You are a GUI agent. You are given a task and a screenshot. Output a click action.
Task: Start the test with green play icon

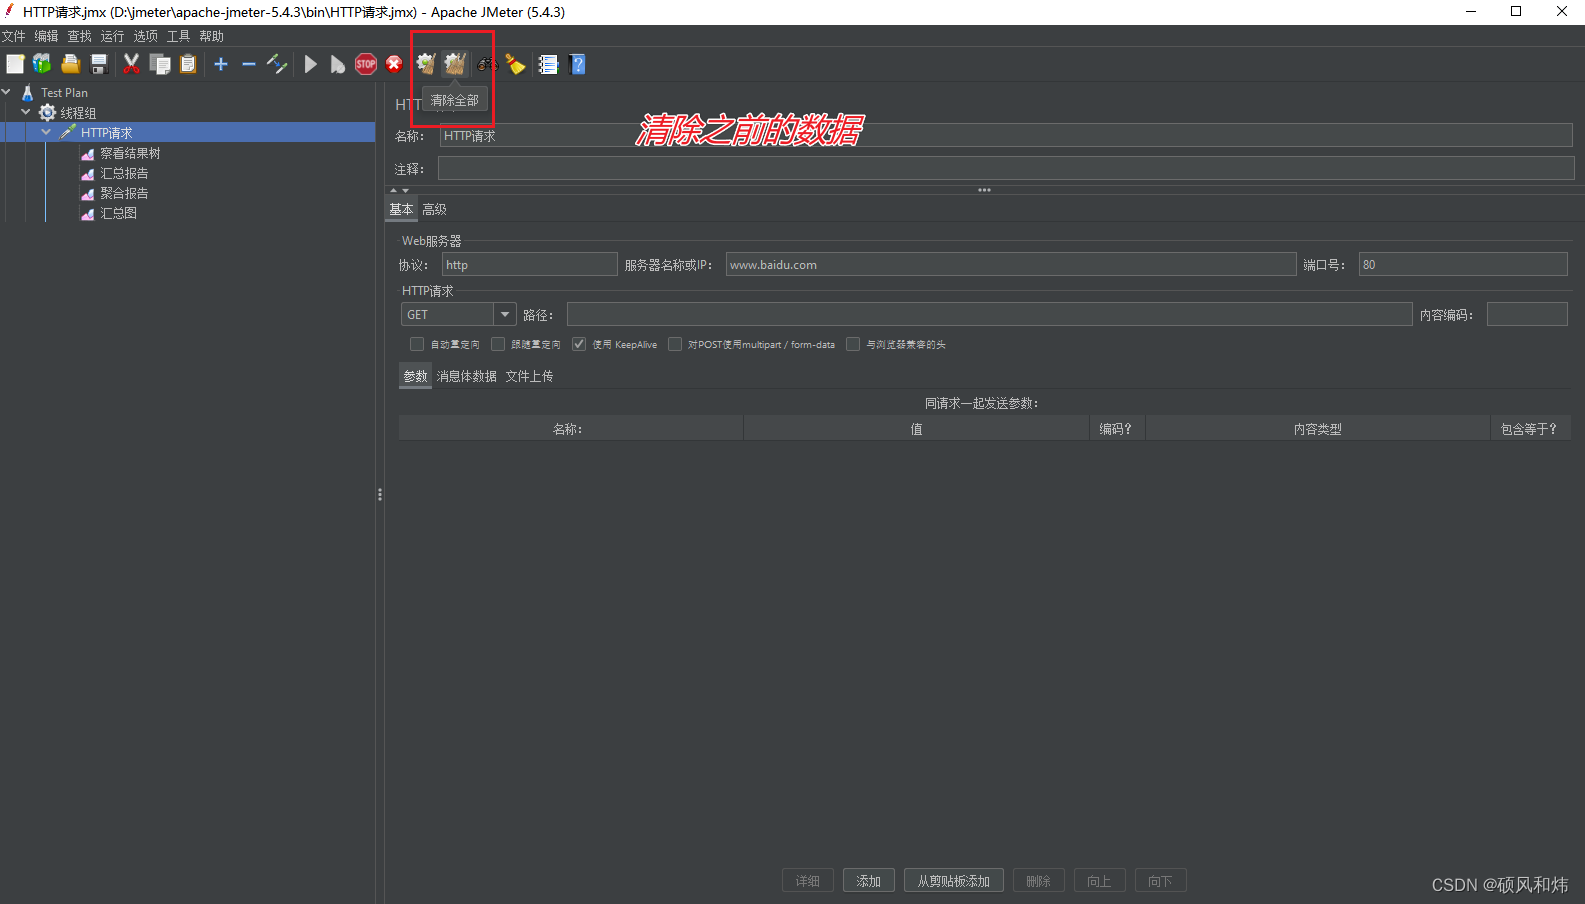pyautogui.click(x=310, y=64)
